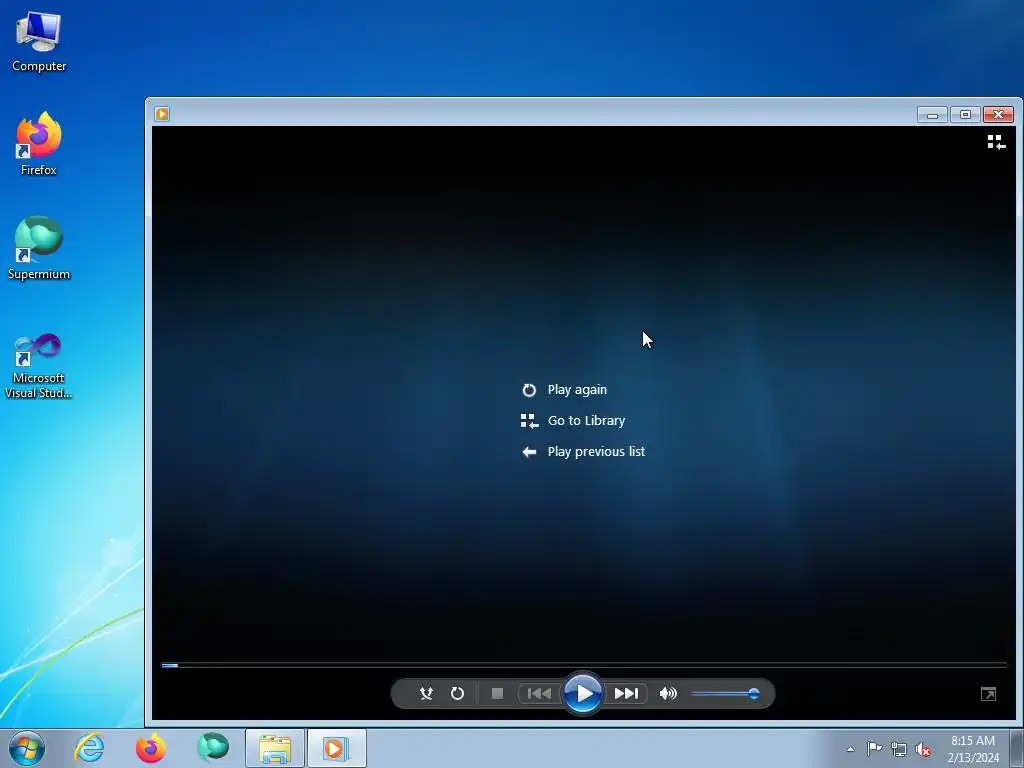Switch to Library using the top-right icon
Image resolution: width=1024 pixels, height=768 pixels.
click(x=996, y=142)
